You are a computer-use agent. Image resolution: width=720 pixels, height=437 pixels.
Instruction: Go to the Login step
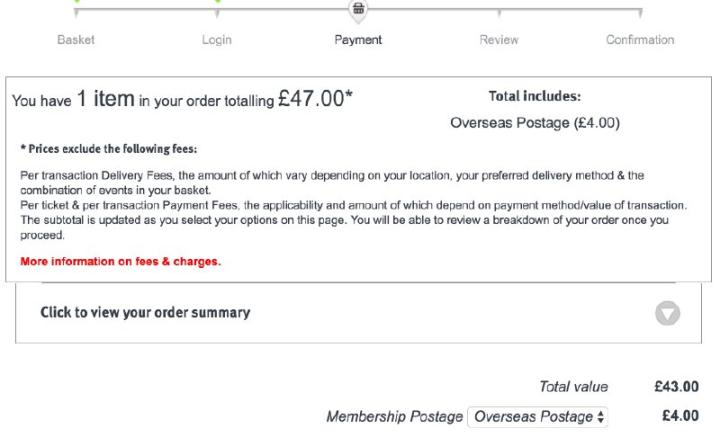click(217, 40)
